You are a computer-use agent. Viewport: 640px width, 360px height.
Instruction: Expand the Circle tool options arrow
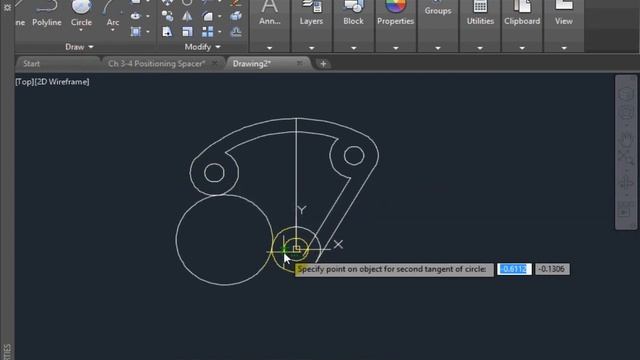[x=81, y=31]
